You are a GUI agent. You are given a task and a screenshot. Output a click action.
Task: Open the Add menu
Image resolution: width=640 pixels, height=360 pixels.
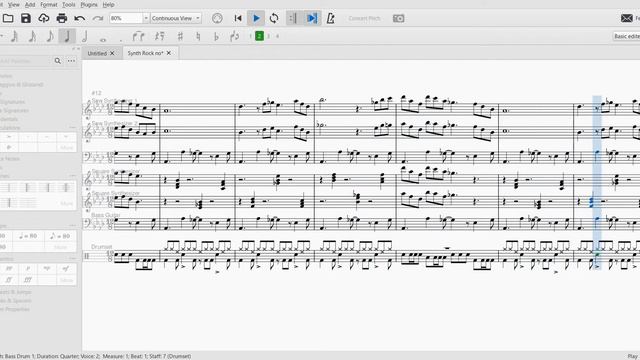(30, 4)
